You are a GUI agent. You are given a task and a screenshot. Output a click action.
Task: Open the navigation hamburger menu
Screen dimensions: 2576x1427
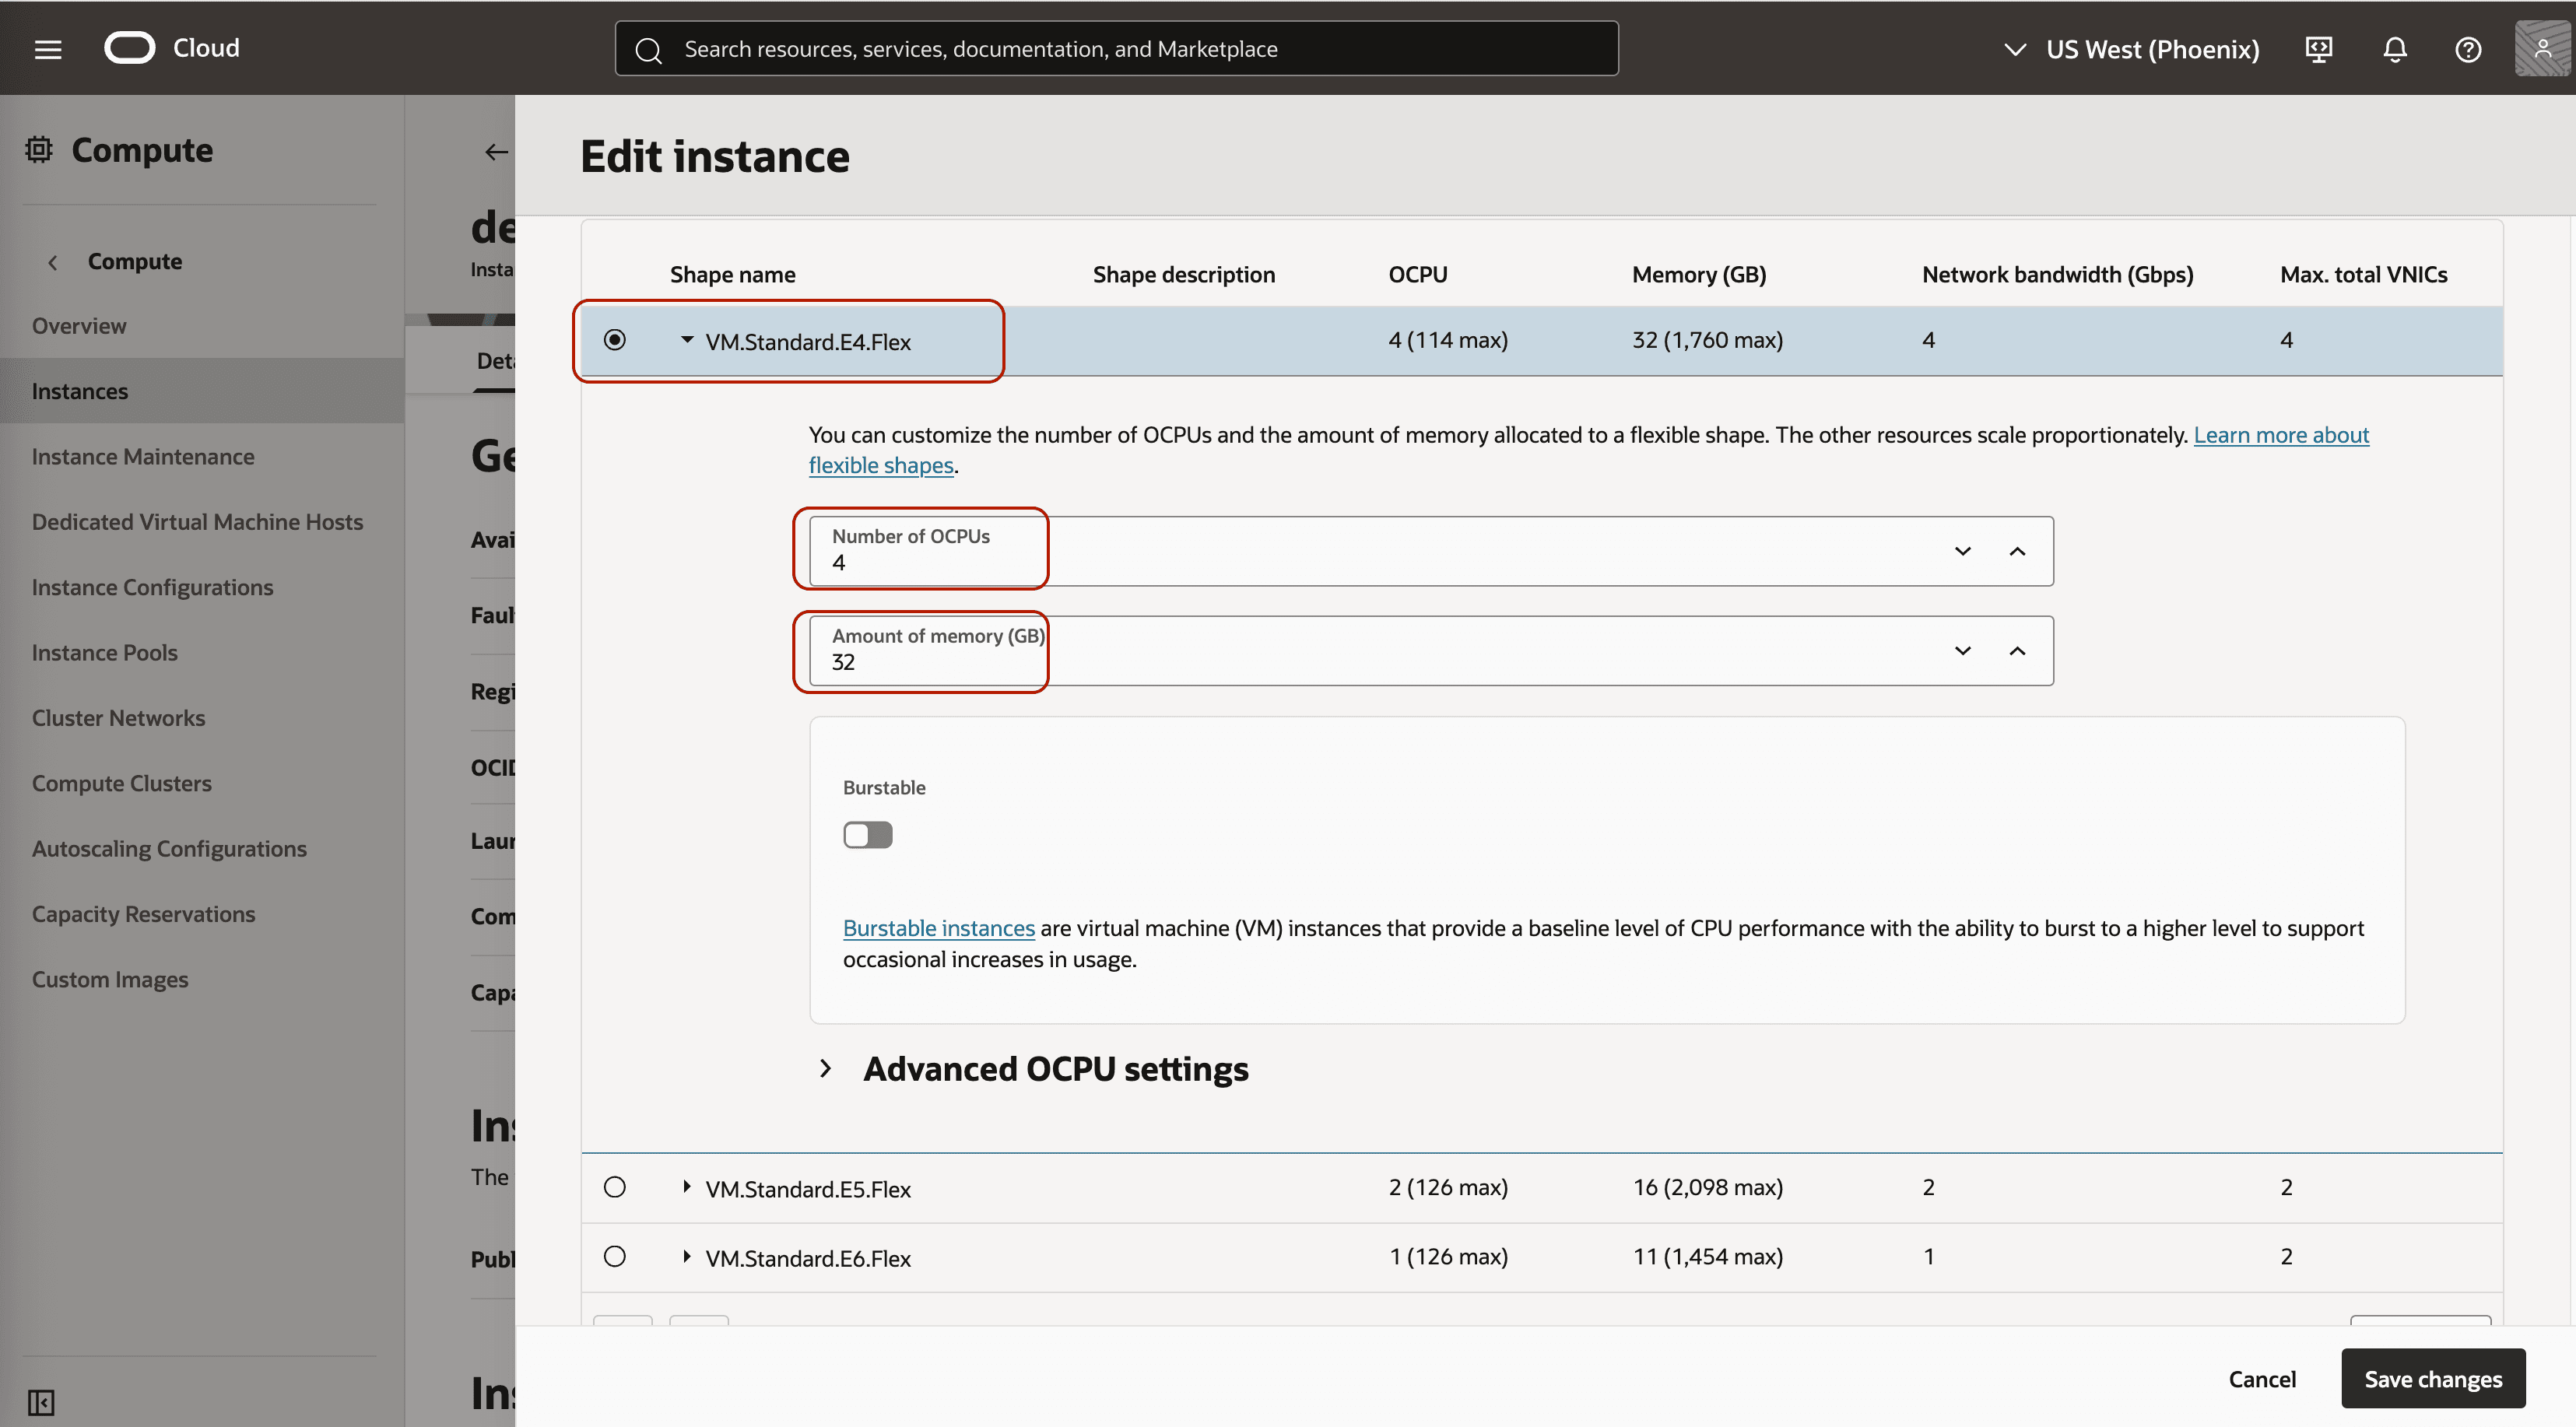pos(47,48)
